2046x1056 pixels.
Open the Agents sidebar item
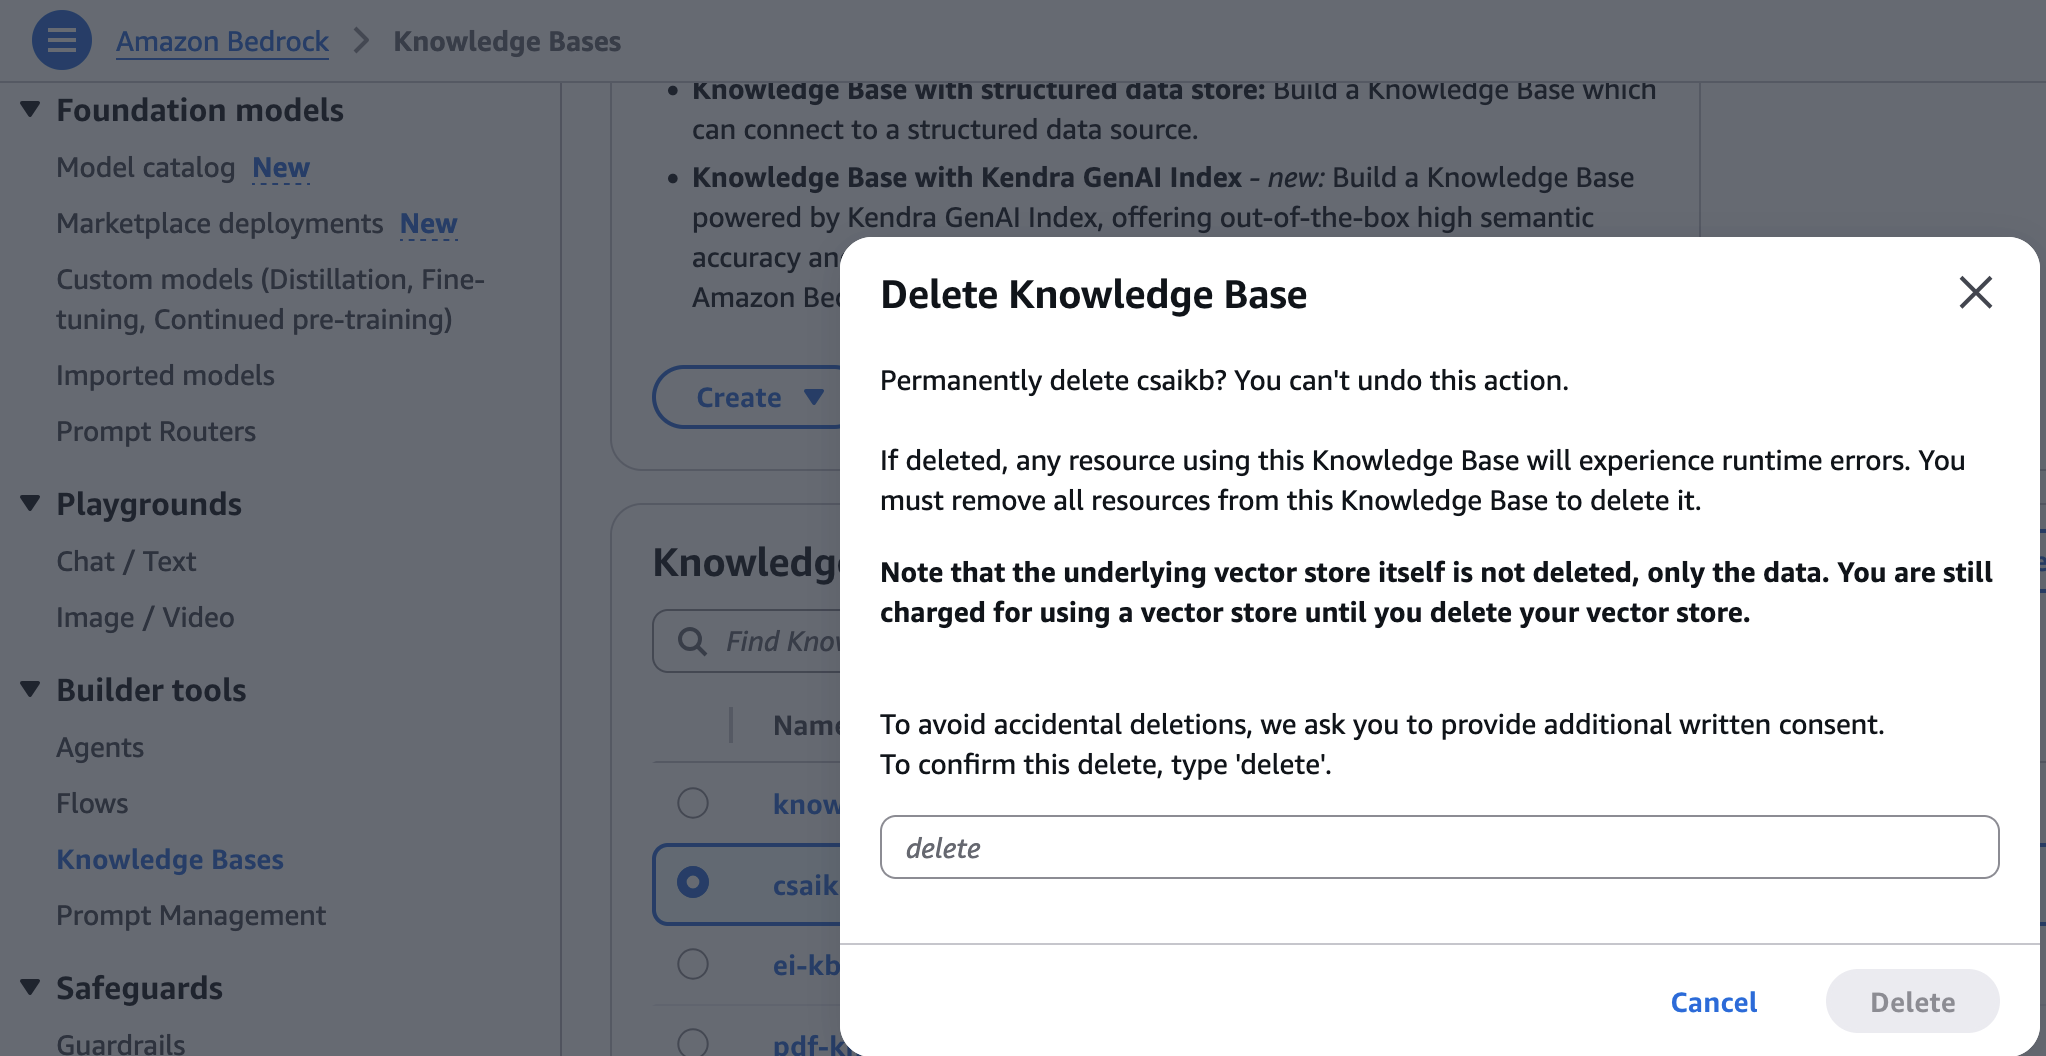point(100,747)
